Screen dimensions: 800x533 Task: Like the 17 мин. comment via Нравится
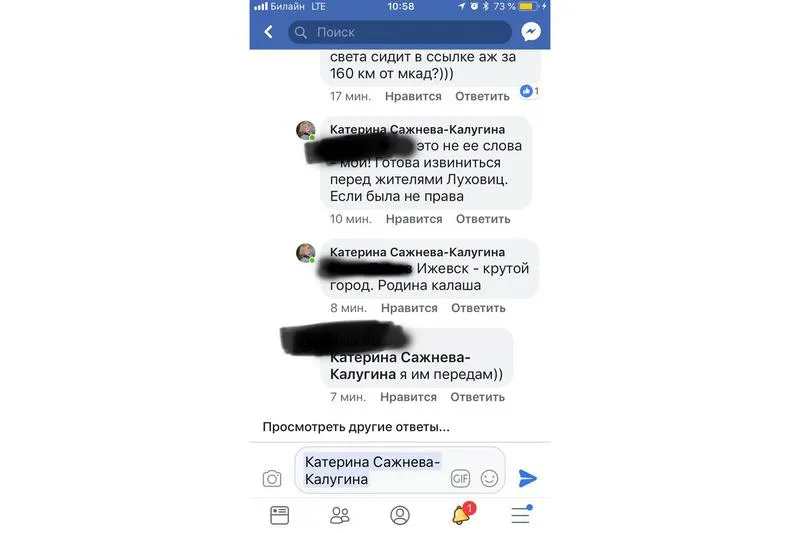click(413, 96)
